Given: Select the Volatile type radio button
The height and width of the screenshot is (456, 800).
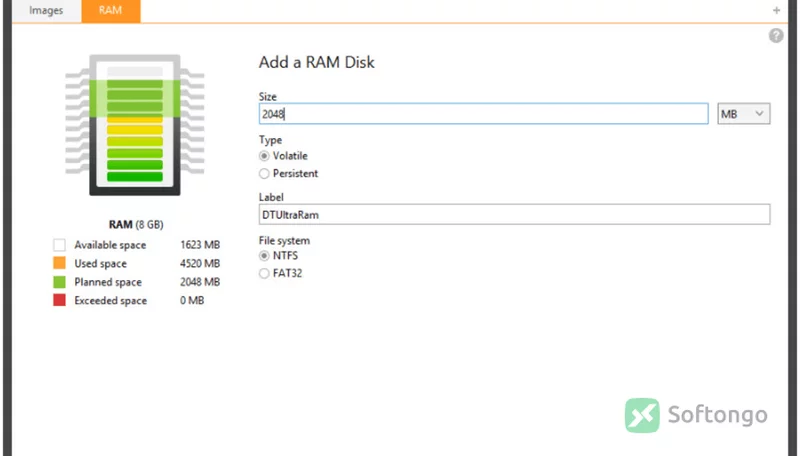Looking at the screenshot, I should (x=264, y=156).
